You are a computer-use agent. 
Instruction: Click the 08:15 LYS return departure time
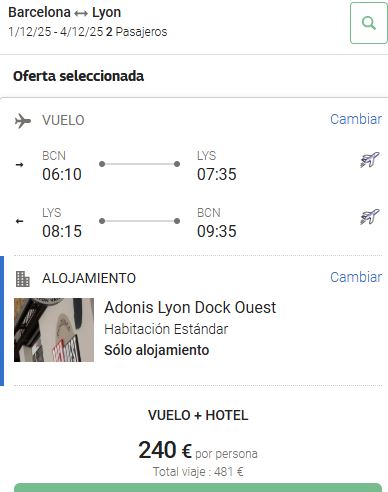[x=62, y=231]
